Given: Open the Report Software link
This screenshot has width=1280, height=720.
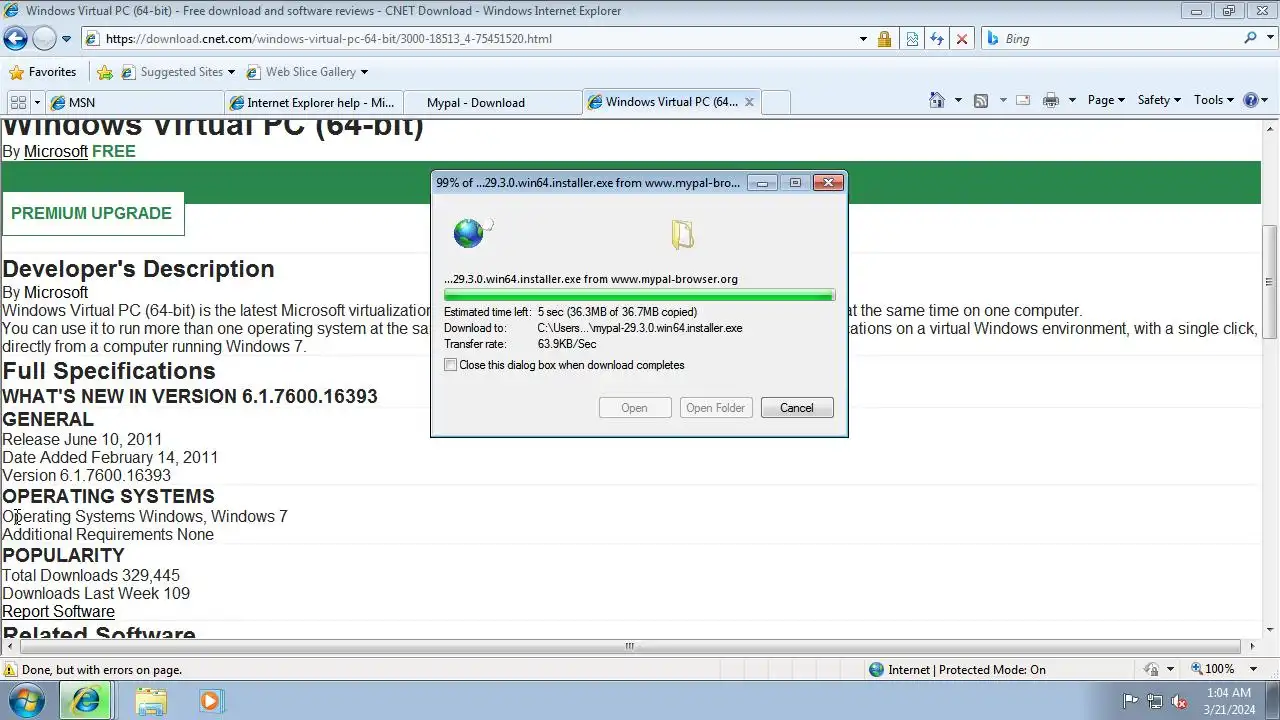Looking at the screenshot, I should click(x=58, y=611).
